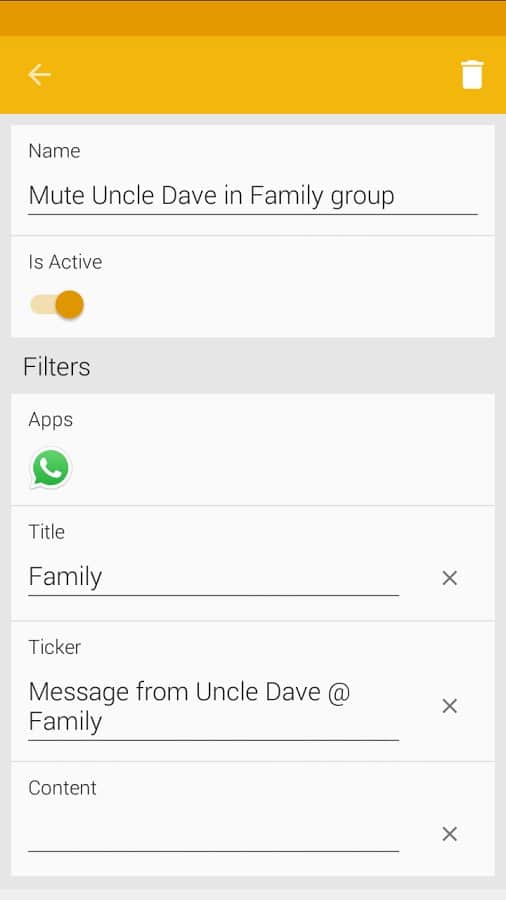Focus the empty Content input field

213,833
